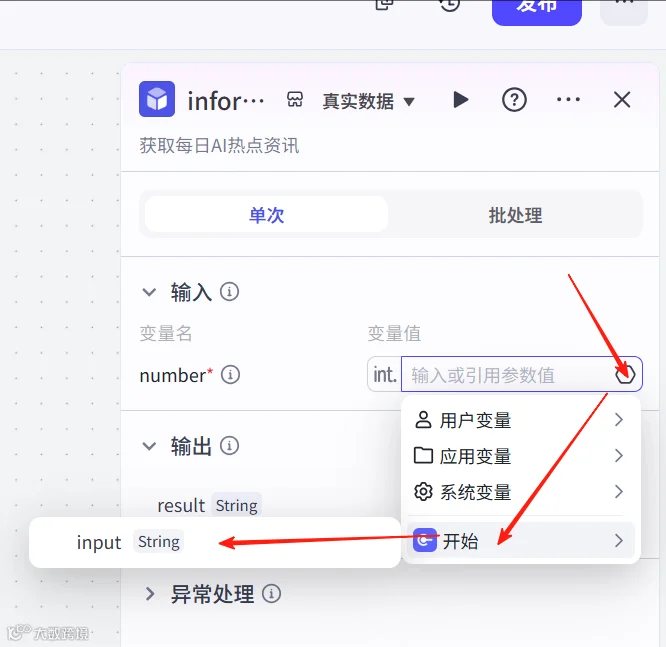
Task: Select the 单次 tab
Action: click(x=266, y=215)
